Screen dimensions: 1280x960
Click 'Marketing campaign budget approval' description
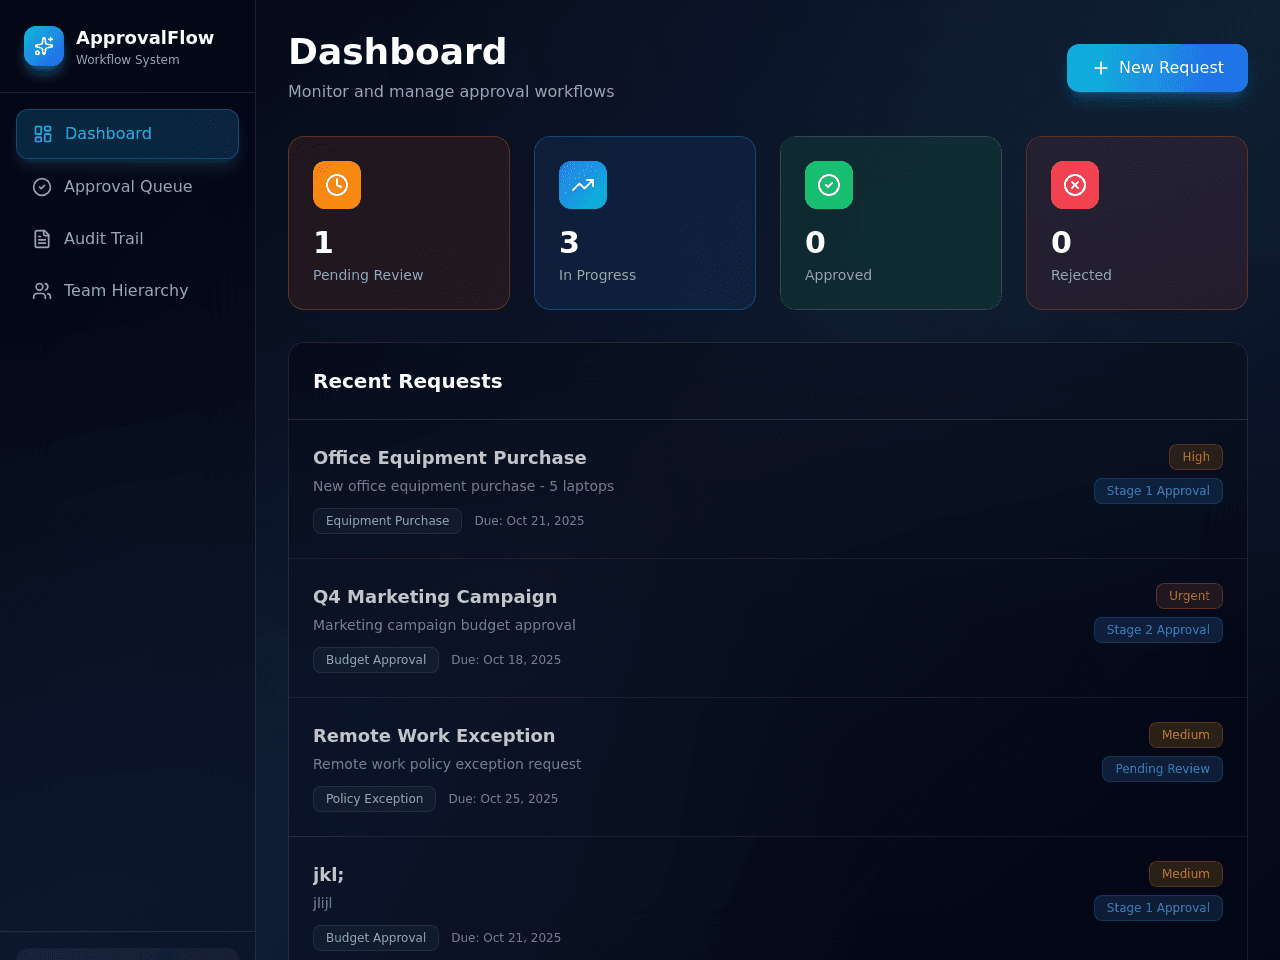pyautogui.click(x=444, y=625)
